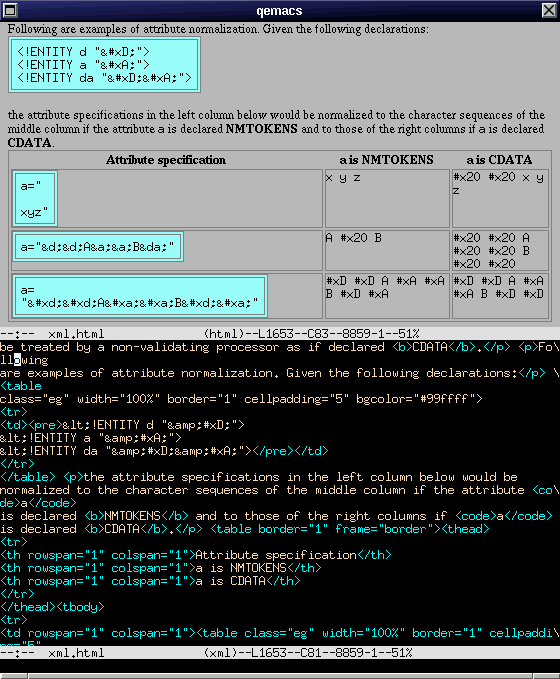Place cursor on <table tag in source
Viewport: 560px width, 679px height.
[21, 386]
